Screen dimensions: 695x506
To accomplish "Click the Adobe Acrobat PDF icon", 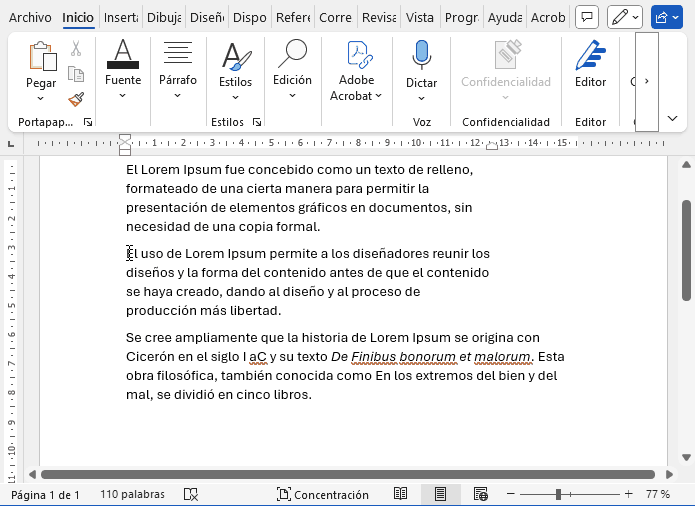I will pyautogui.click(x=356, y=55).
